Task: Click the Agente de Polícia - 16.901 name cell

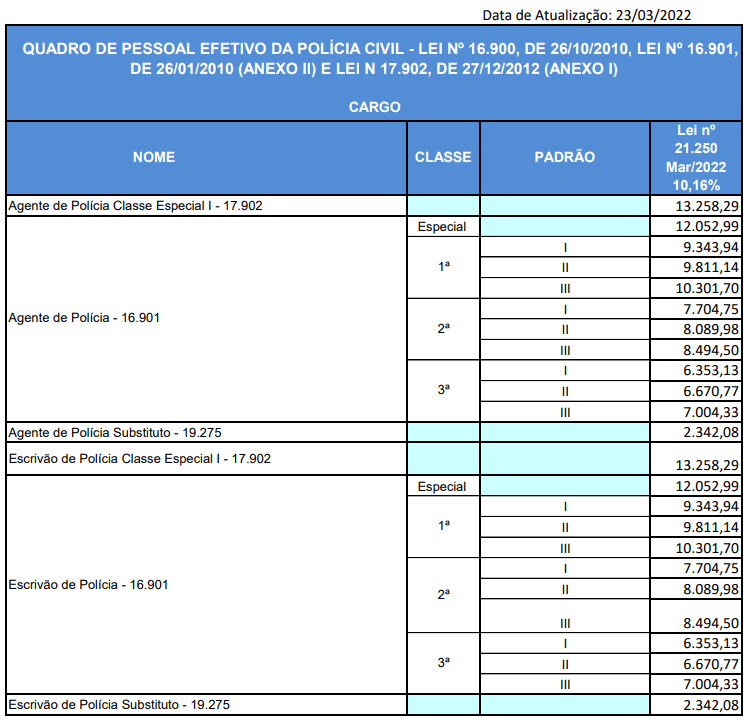Action: (x=84, y=318)
